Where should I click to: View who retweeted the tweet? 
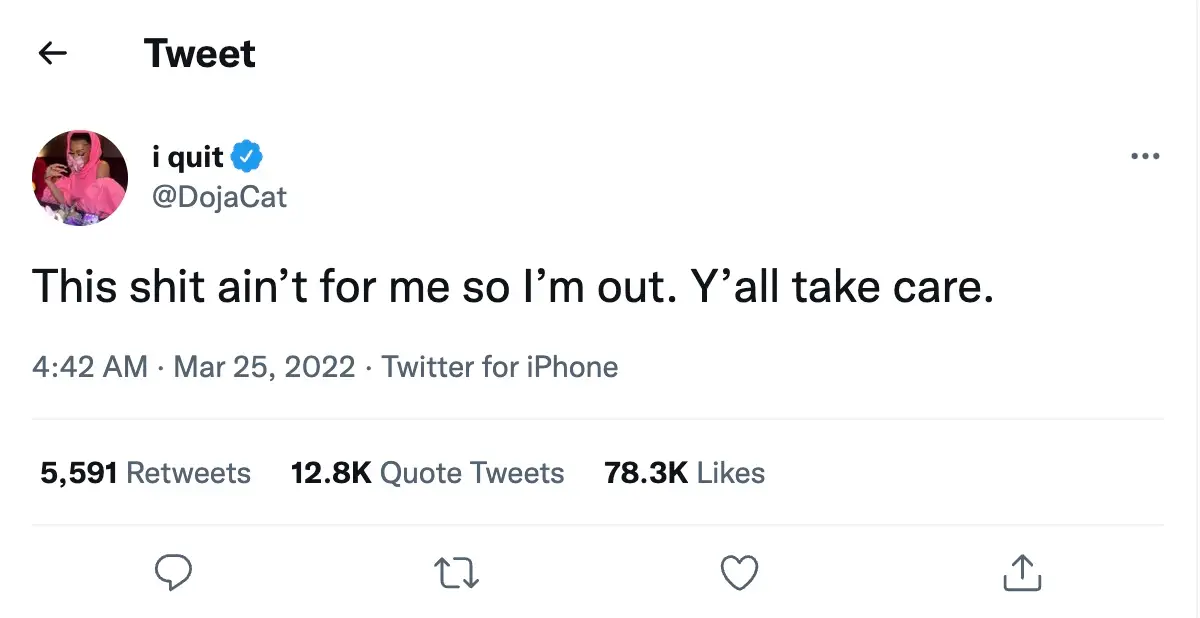[144, 472]
